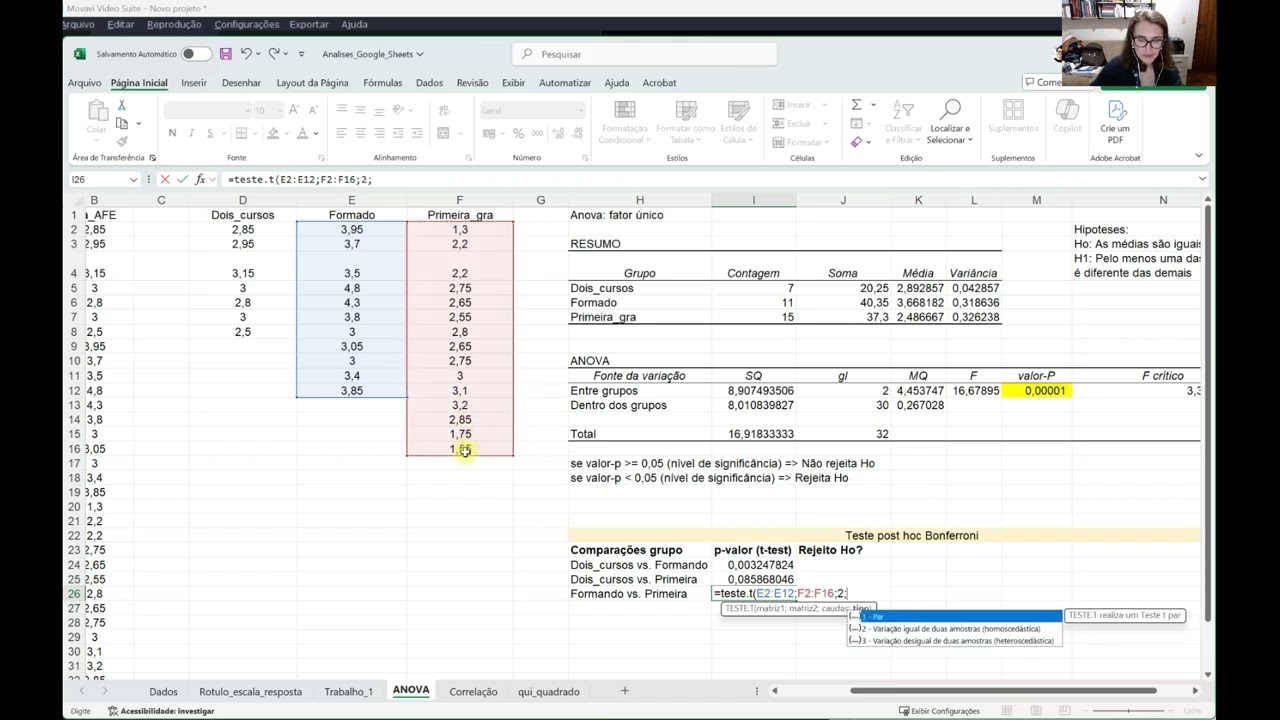
Task: Toggle underline S formatting
Action: (x=209, y=133)
